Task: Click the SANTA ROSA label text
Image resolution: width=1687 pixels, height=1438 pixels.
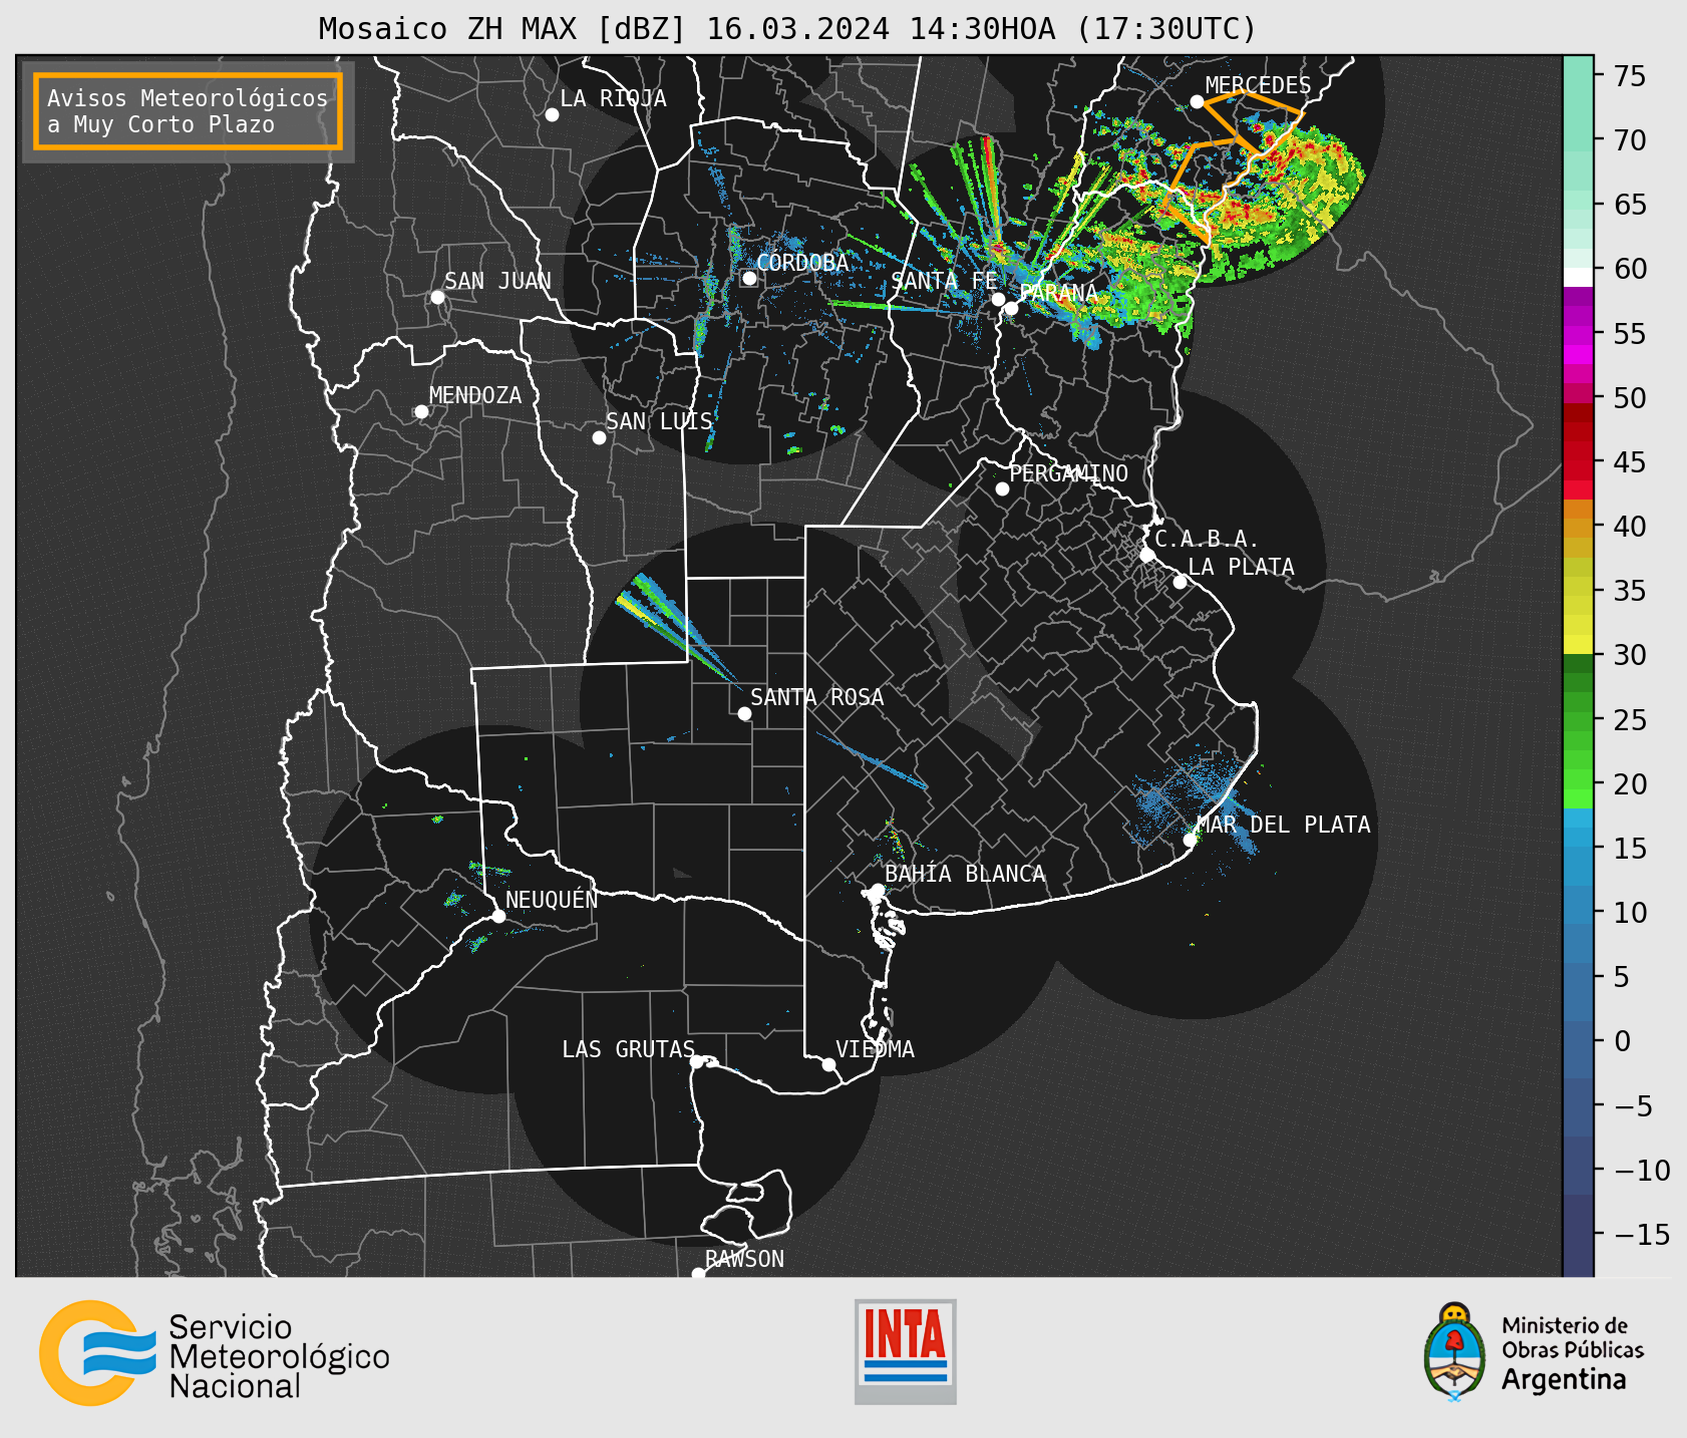Action: point(818,698)
